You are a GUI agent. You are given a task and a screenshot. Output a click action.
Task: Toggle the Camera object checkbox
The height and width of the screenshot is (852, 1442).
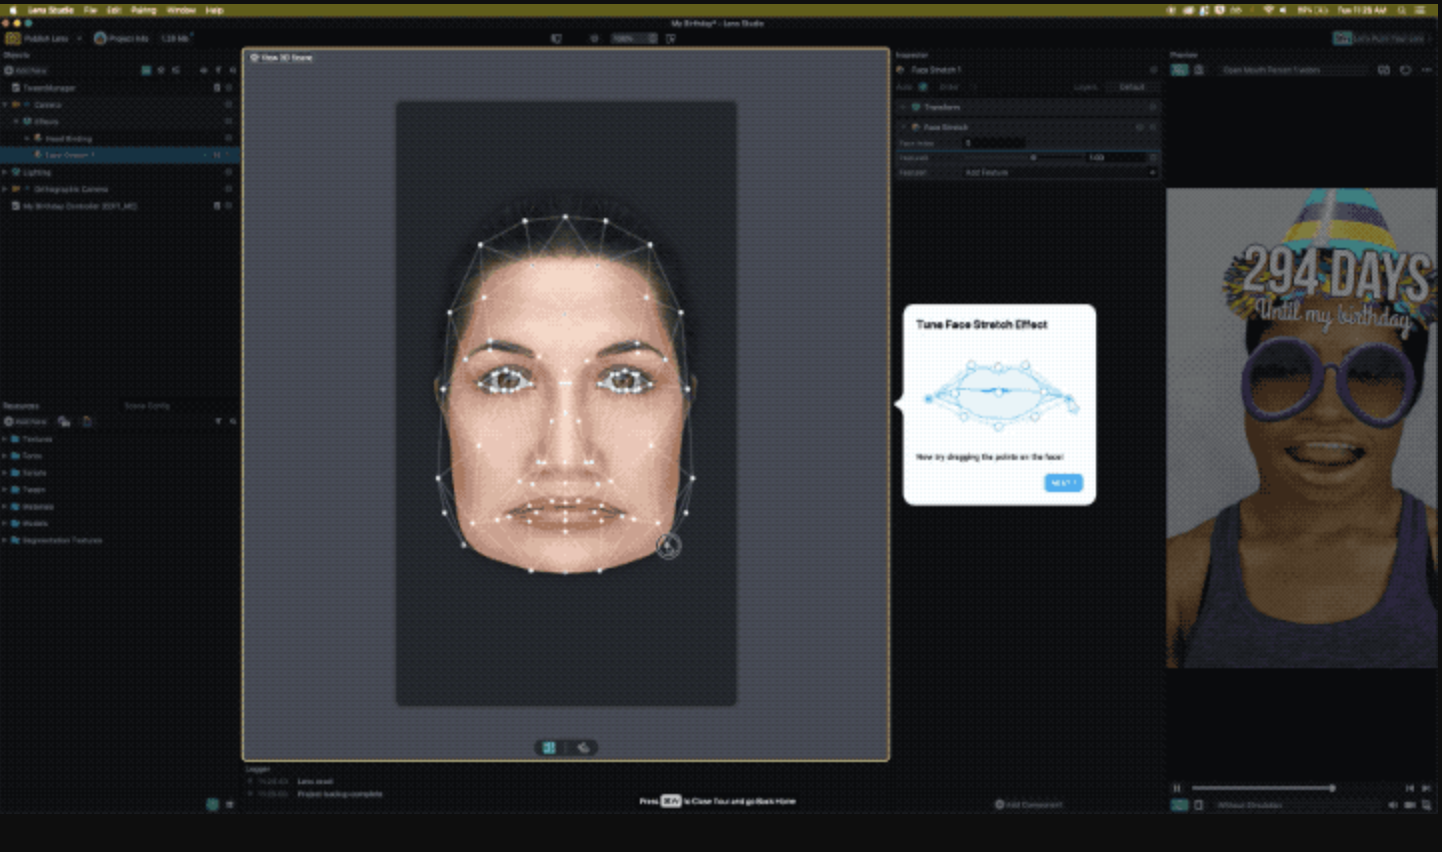point(229,105)
